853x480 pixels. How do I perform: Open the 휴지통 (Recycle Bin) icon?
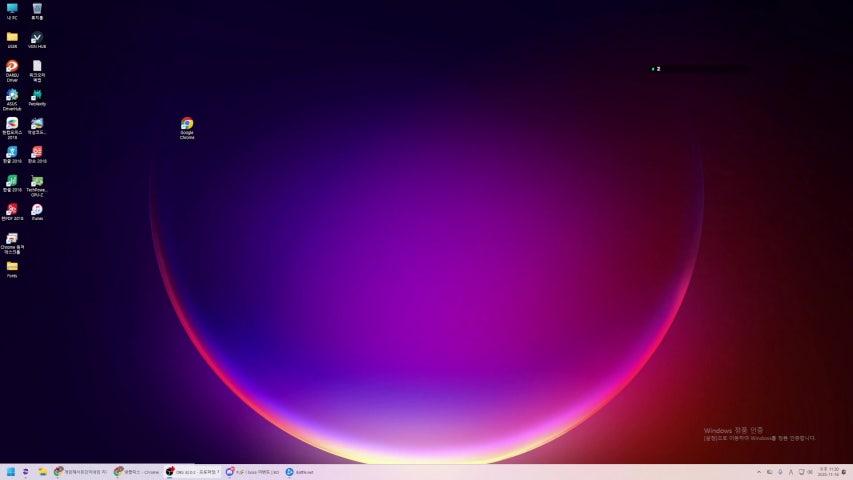[x=37, y=9]
